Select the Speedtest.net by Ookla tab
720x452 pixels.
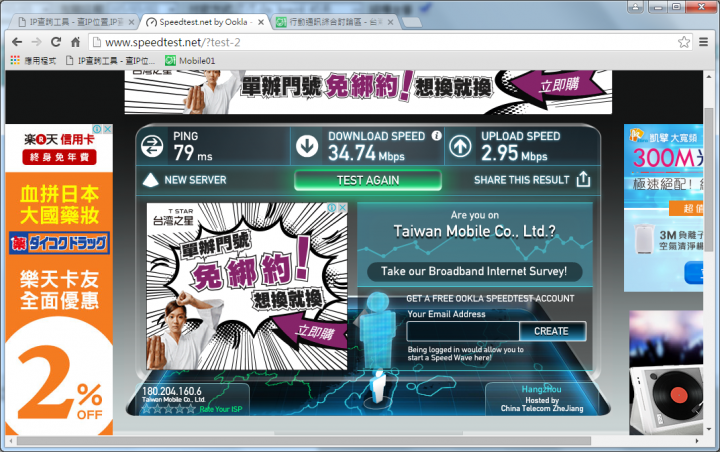click(202, 22)
